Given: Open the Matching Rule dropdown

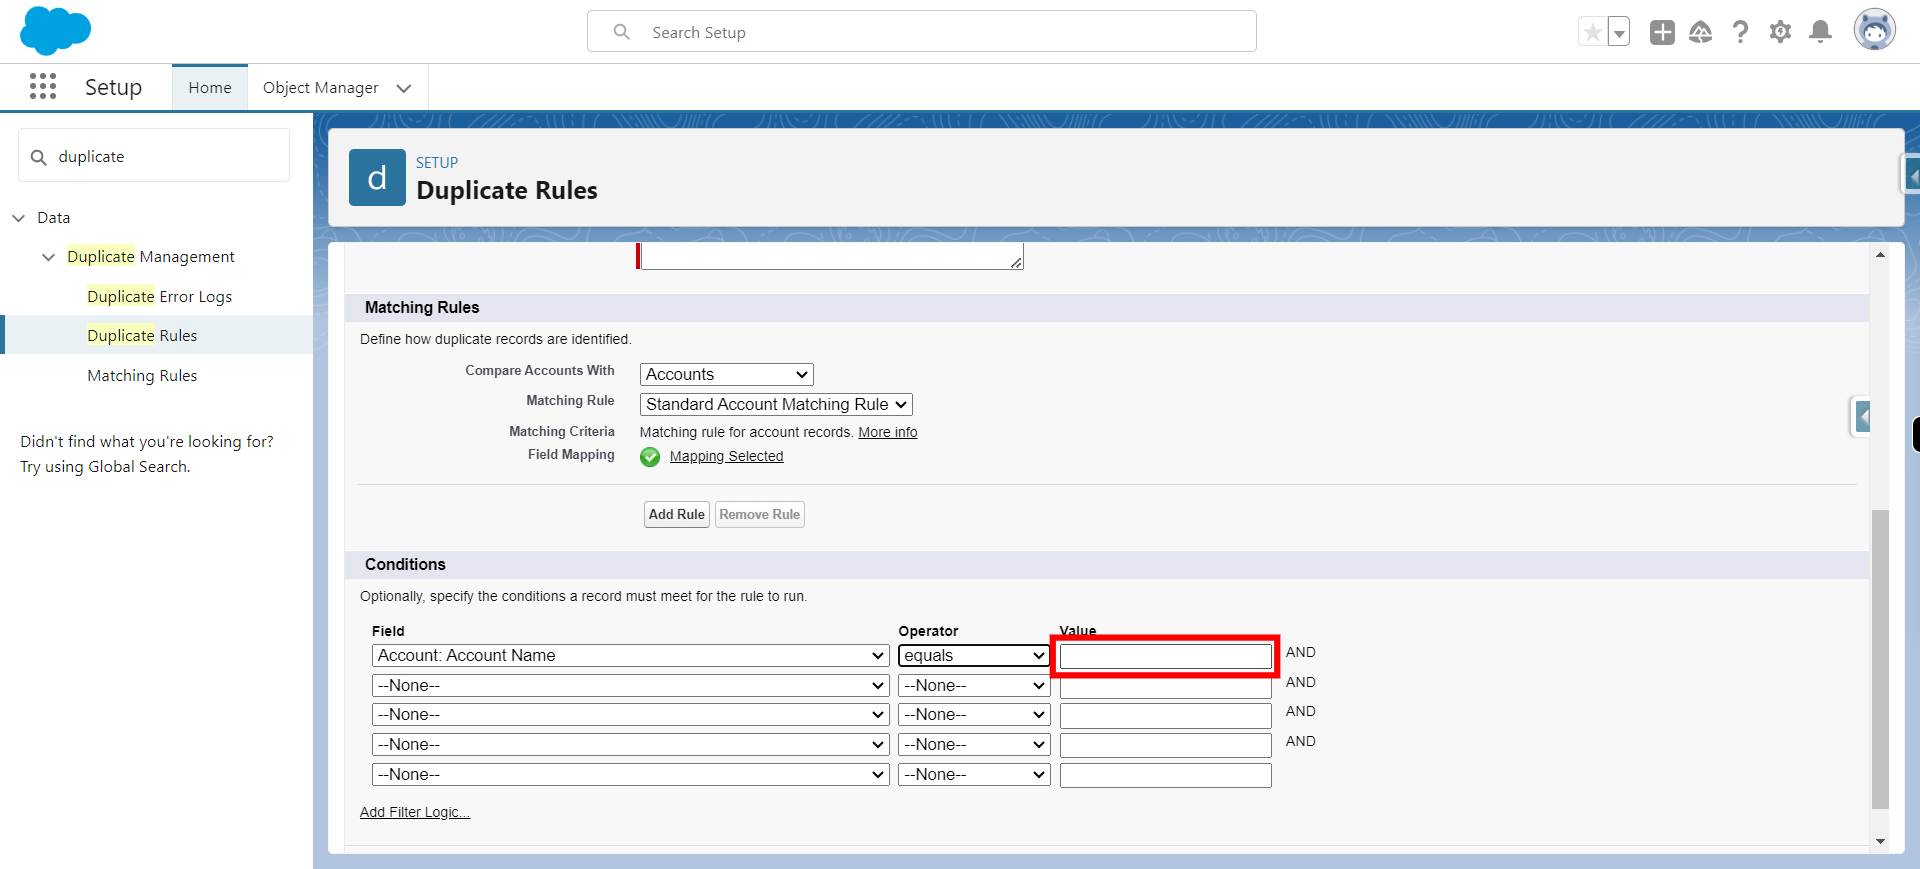Looking at the screenshot, I should 776,405.
